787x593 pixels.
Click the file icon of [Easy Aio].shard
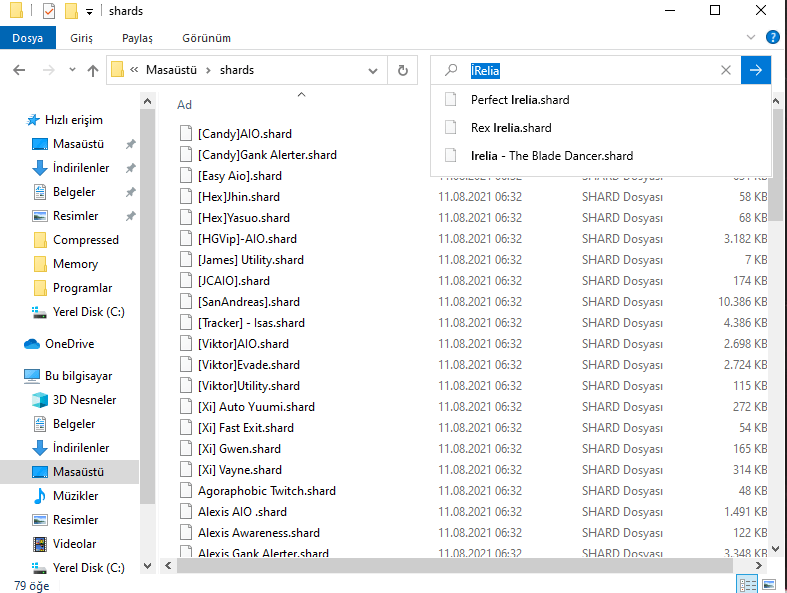[186, 176]
